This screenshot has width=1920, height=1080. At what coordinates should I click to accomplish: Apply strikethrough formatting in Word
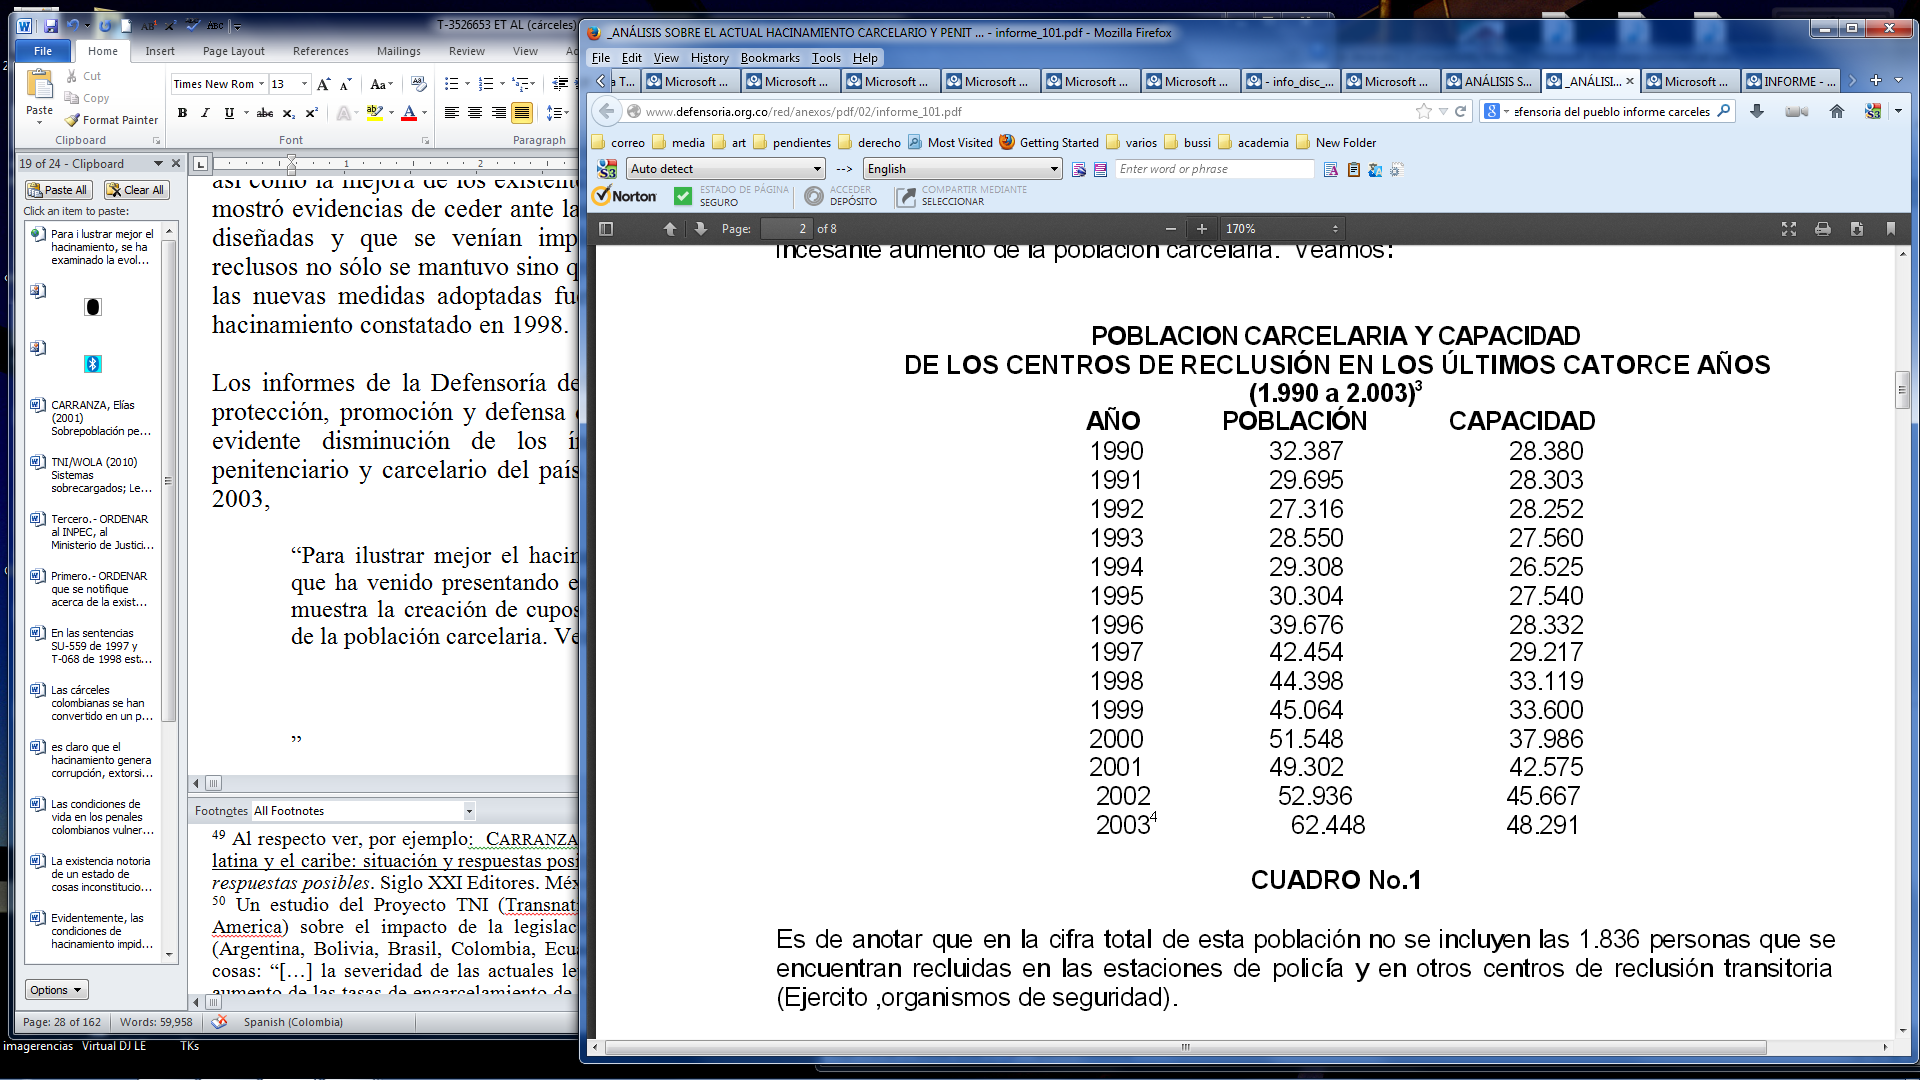coord(265,113)
